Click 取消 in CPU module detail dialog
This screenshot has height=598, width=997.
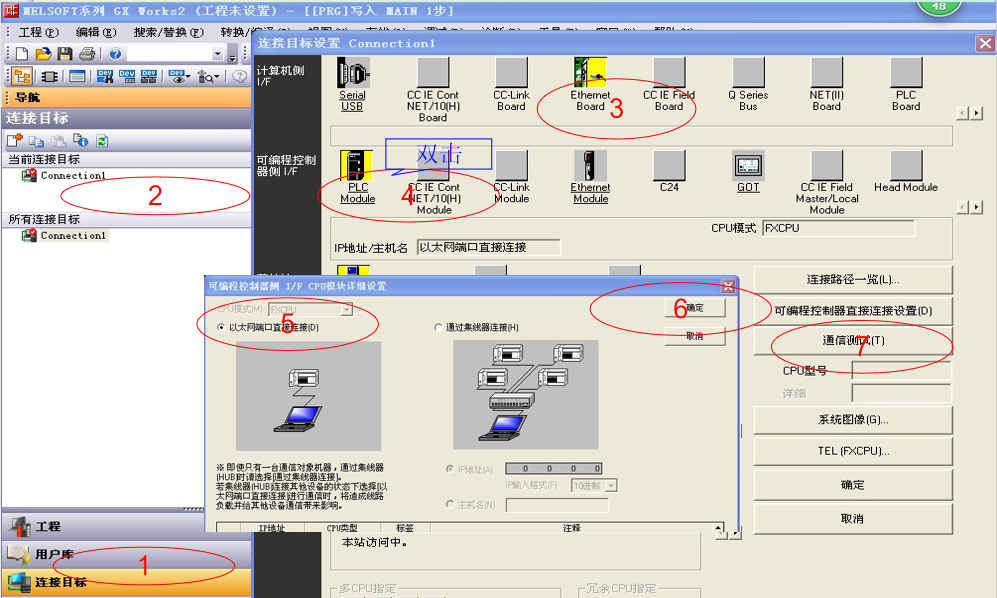click(694, 336)
